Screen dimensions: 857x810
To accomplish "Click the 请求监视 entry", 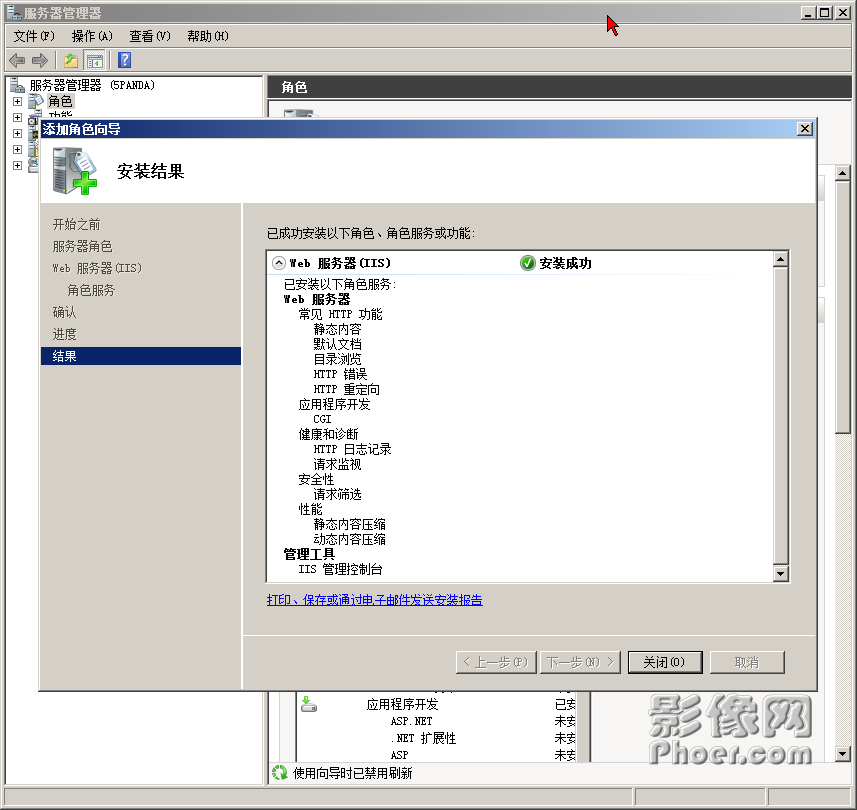I will click(337, 464).
